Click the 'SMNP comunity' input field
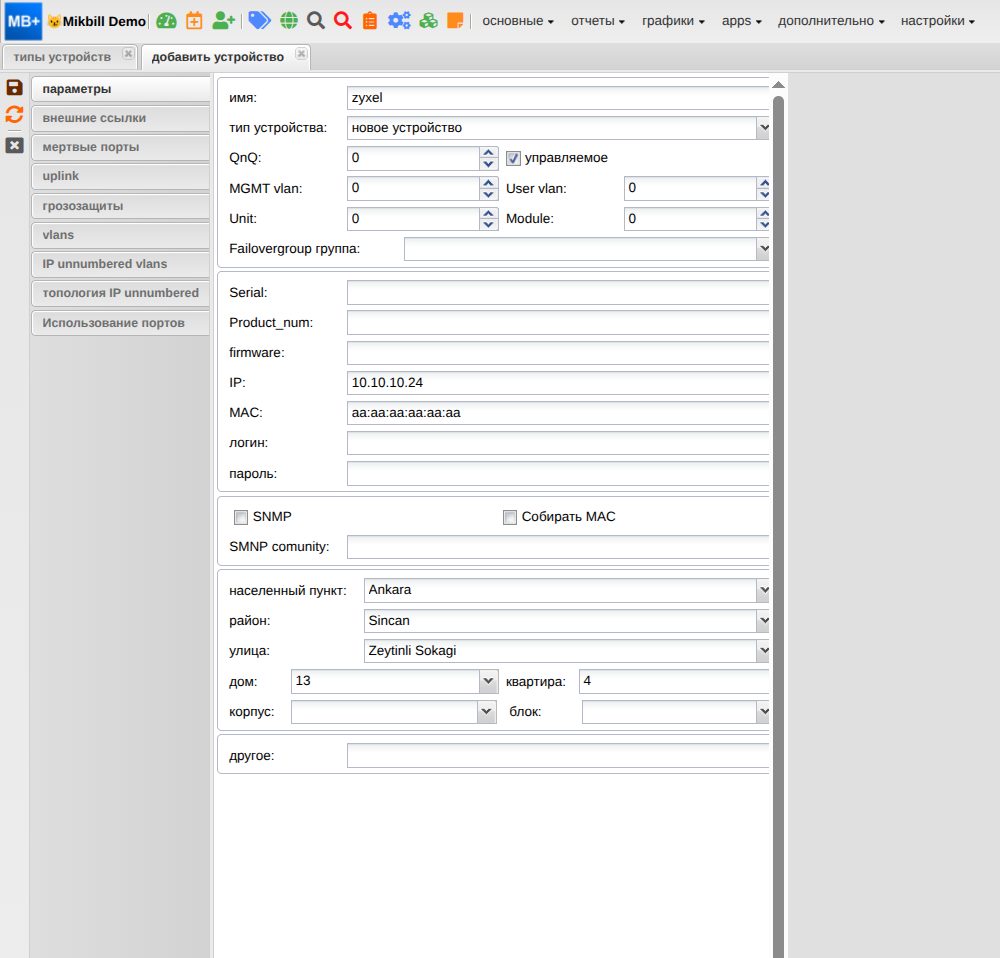1000x958 pixels. [558, 547]
